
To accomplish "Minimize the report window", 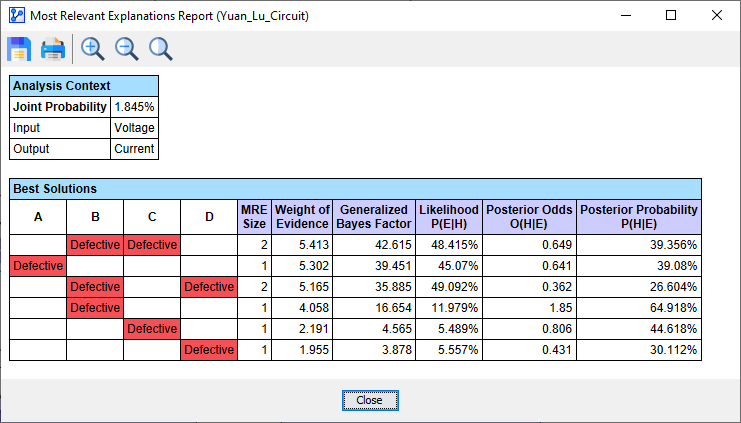I will pos(625,15).
